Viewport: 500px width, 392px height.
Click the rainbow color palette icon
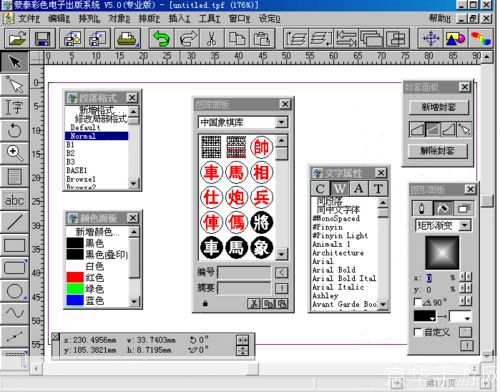point(480,39)
